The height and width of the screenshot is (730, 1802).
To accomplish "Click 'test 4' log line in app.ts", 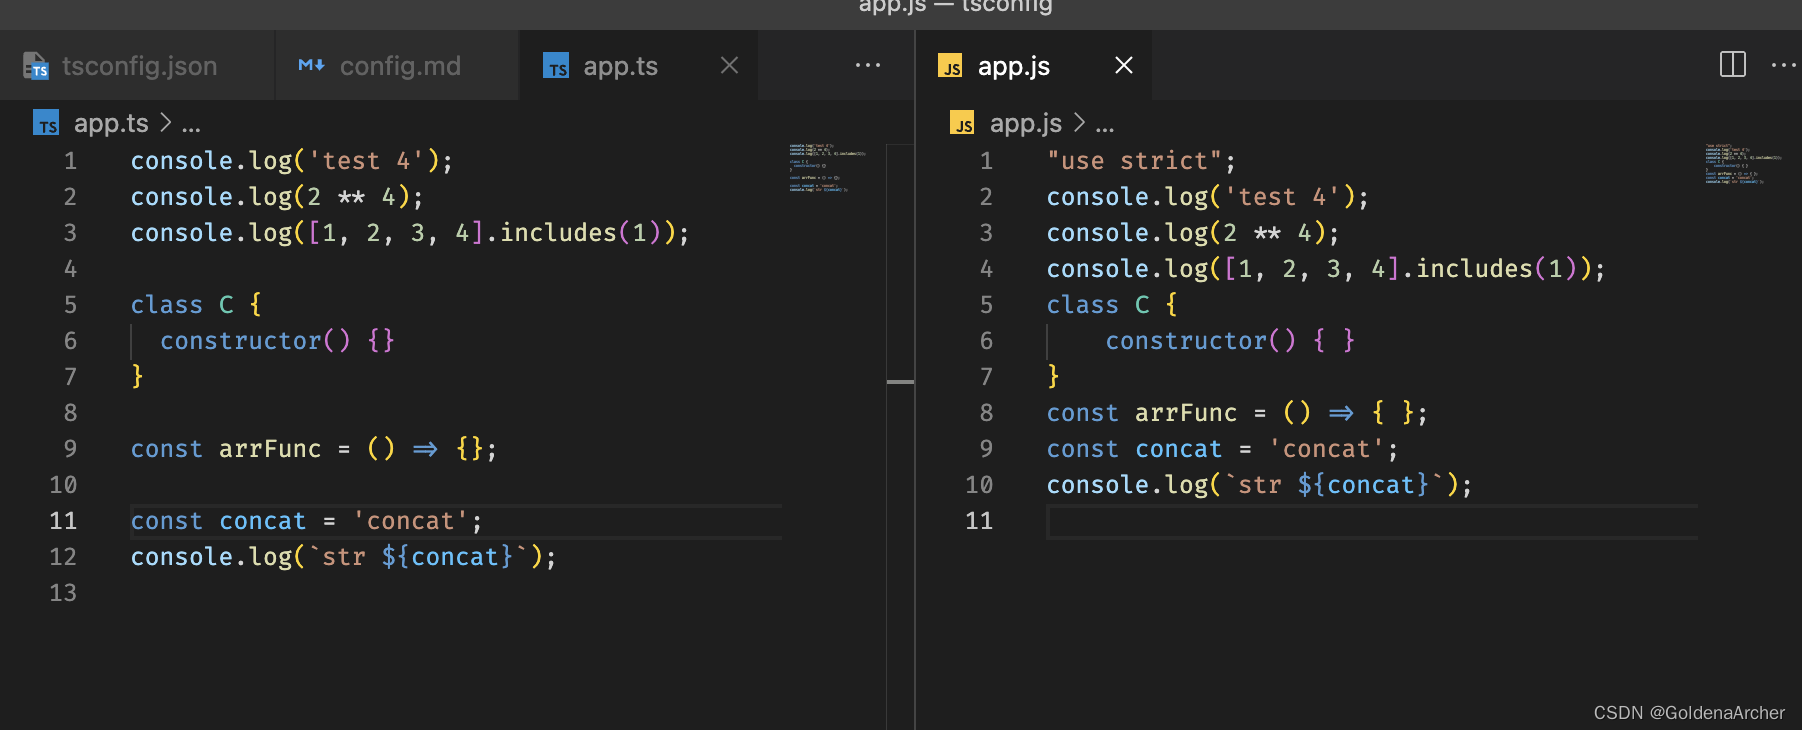I will (x=292, y=161).
